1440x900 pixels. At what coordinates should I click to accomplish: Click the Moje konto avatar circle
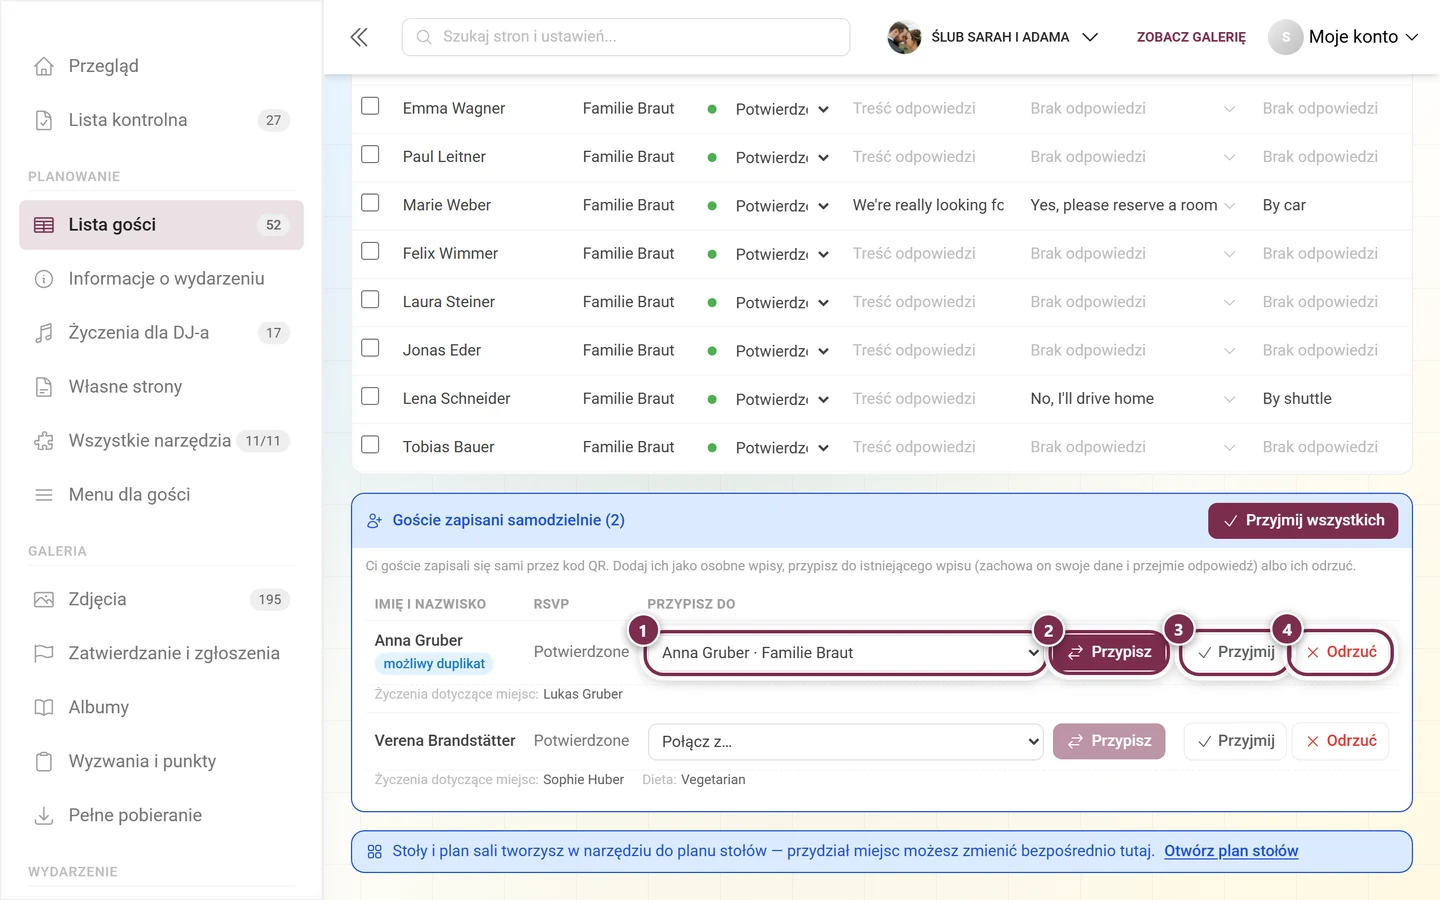tap(1285, 37)
